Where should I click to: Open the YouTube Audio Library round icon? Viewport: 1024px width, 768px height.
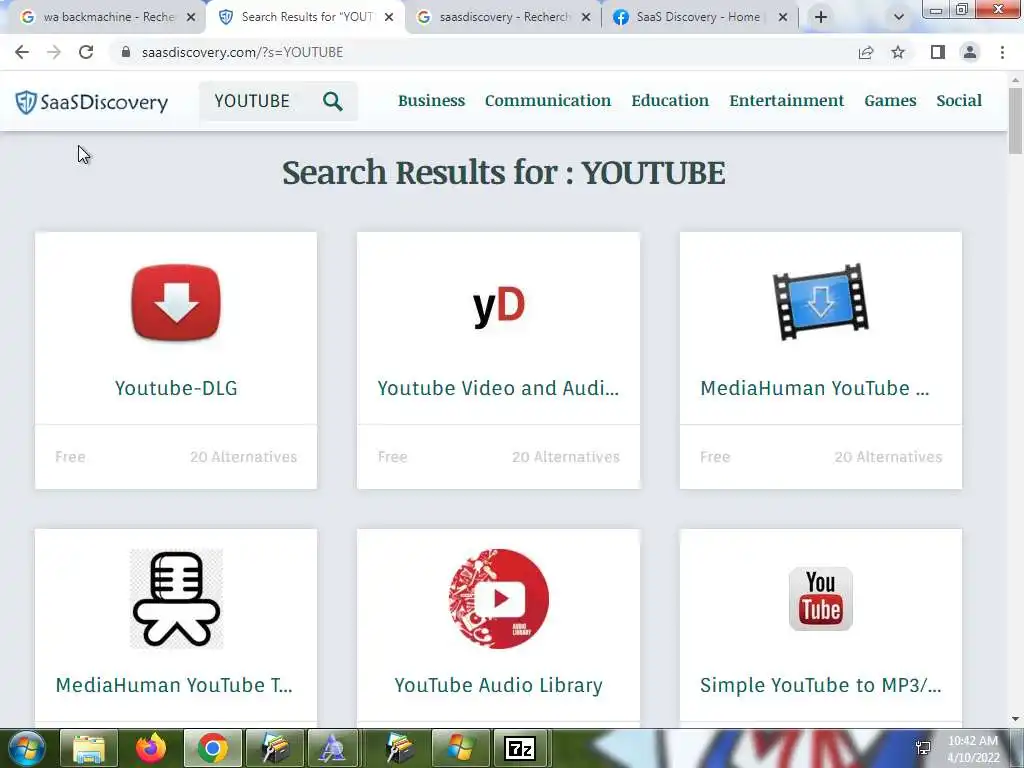point(498,599)
